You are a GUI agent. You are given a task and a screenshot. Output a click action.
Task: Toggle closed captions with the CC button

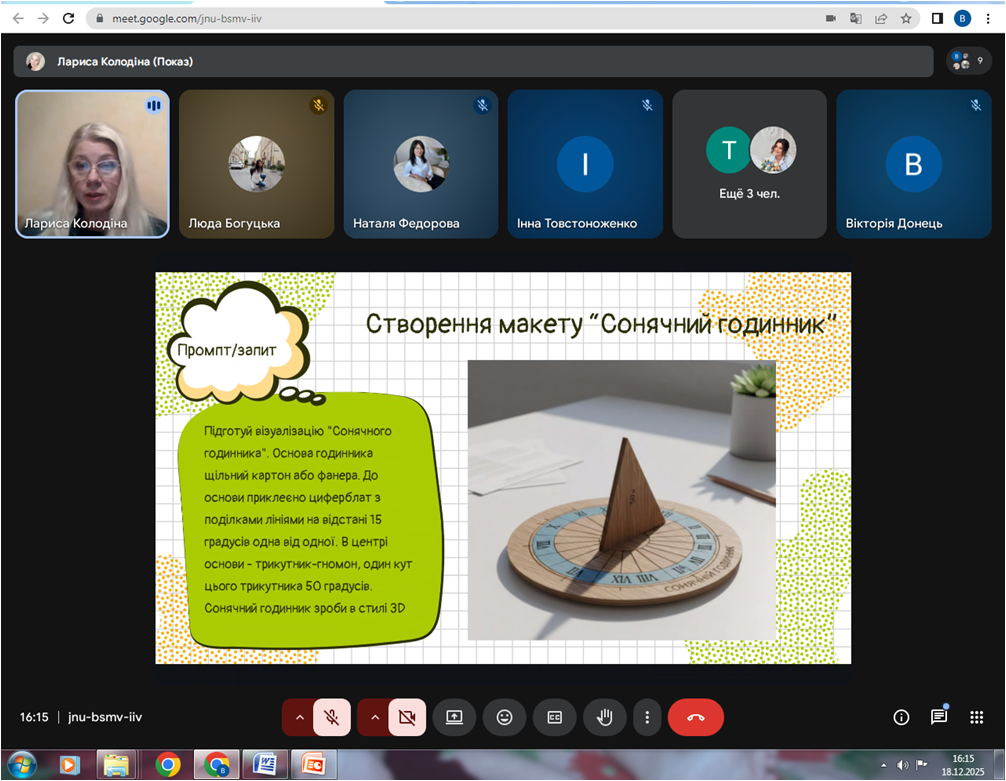pos(554,717)
